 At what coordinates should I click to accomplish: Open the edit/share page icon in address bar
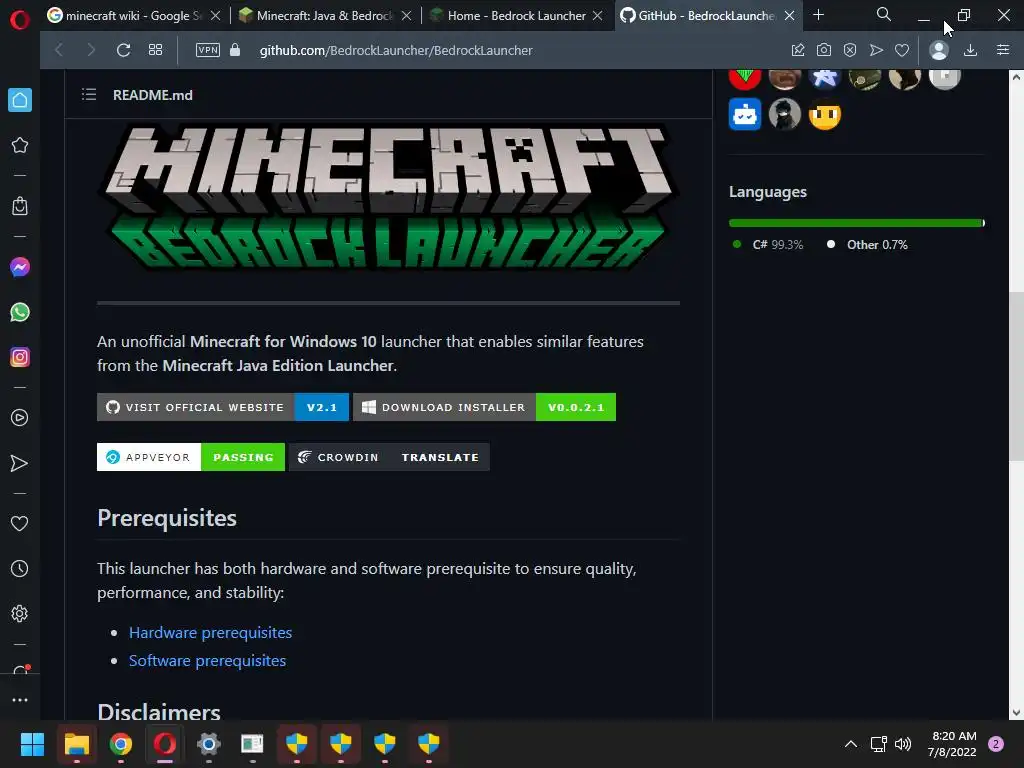coord(797,50)
